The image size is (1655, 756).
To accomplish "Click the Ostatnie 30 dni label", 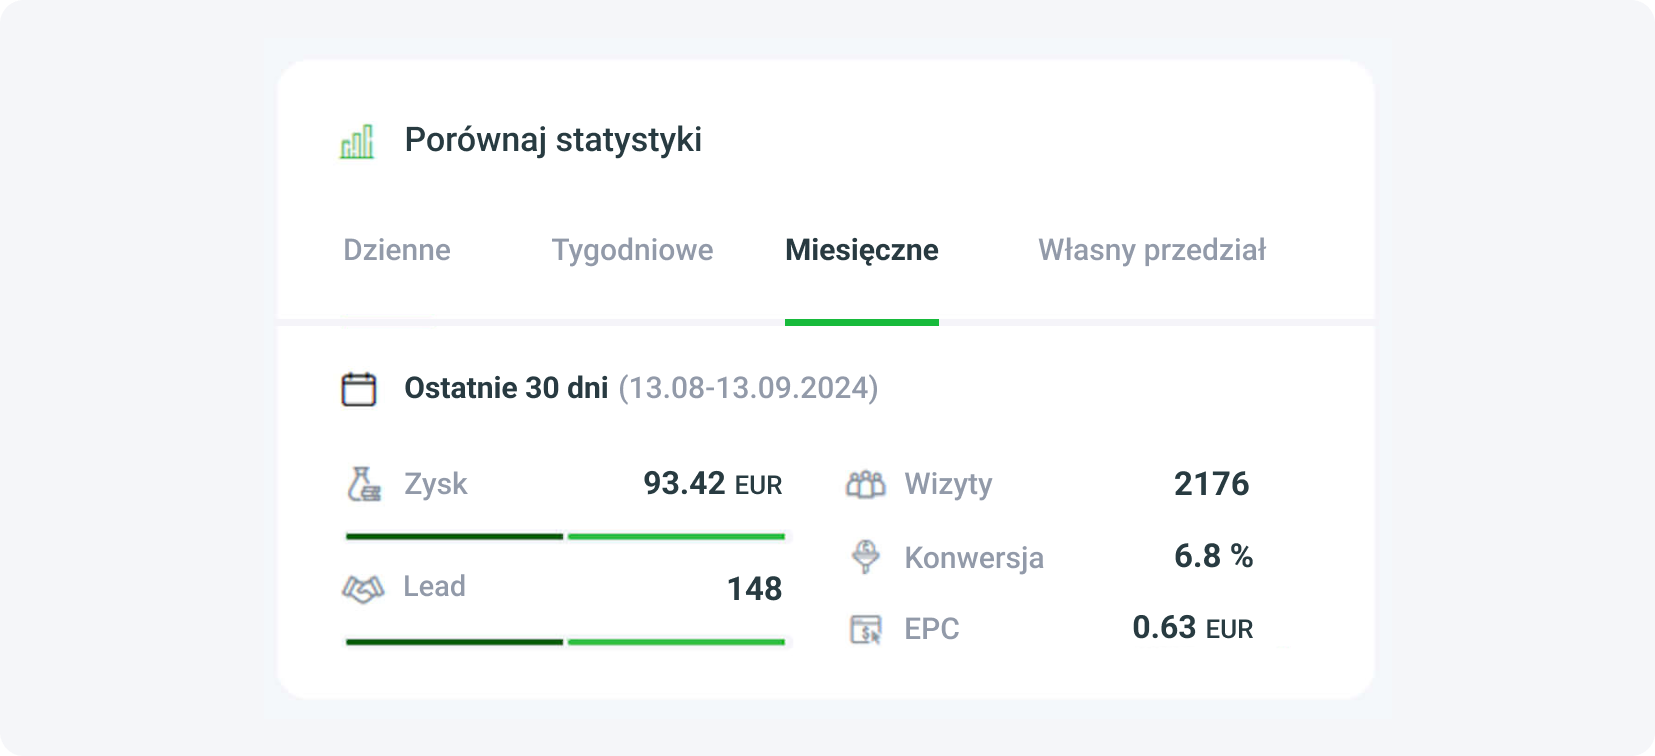I will [506, 388].
